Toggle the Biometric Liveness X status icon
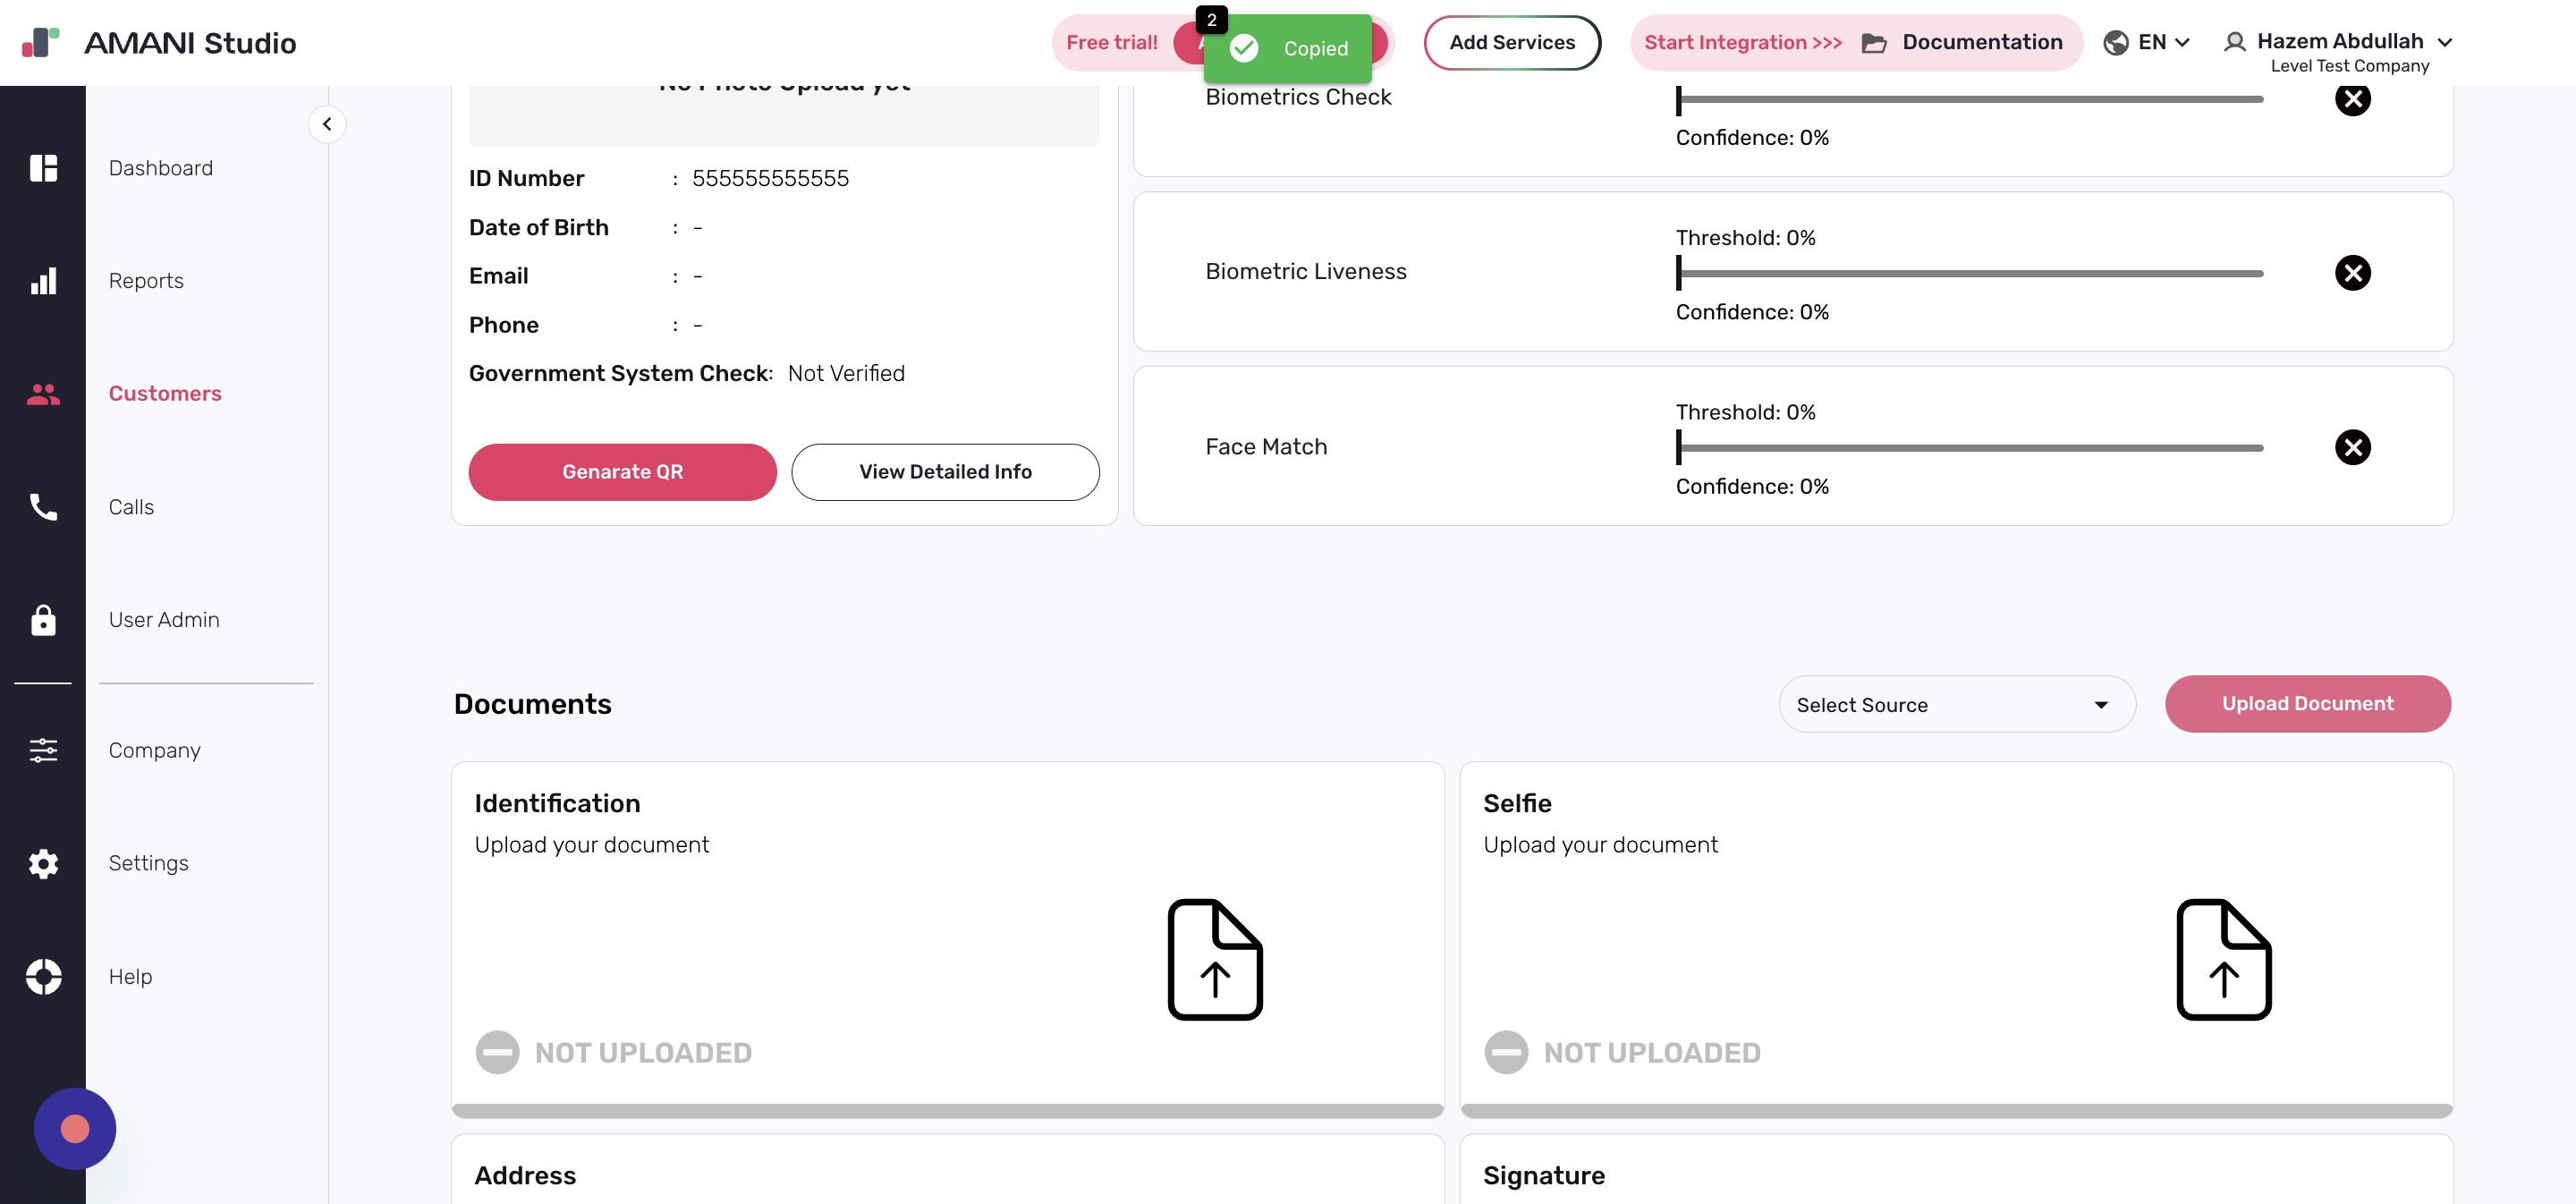Viewport: 2576px width, 1204px height. coord(2352,273)
